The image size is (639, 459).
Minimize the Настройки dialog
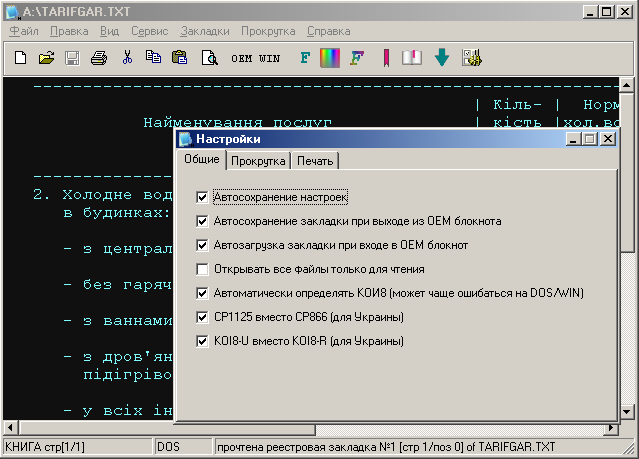pos(573,139)
